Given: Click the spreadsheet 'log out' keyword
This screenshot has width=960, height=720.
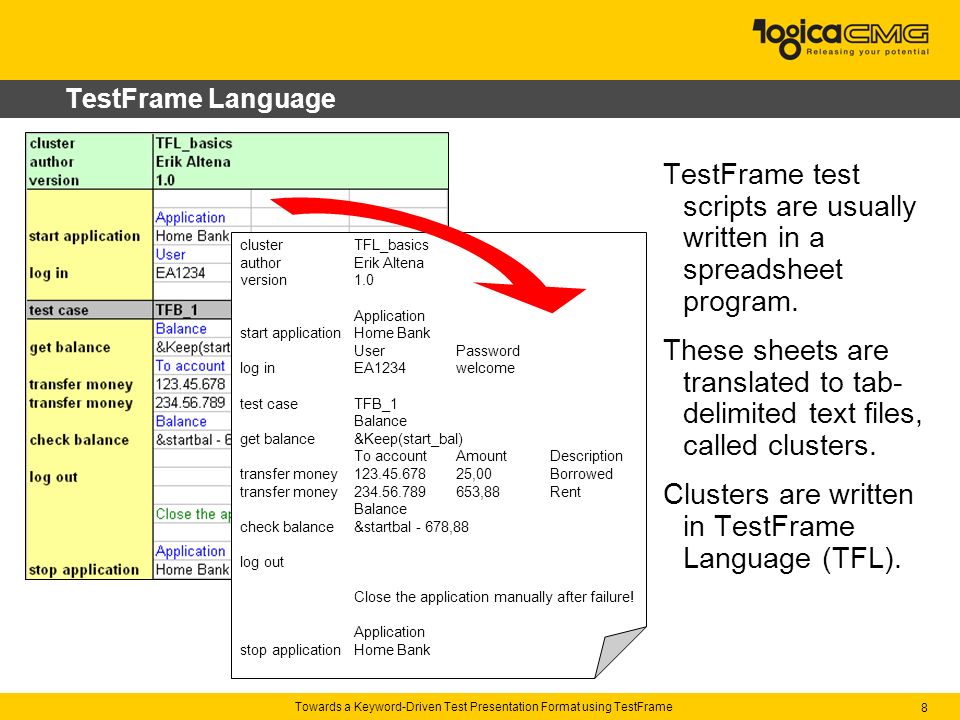Looking at the screenshot, I should [x=53, y=477].
